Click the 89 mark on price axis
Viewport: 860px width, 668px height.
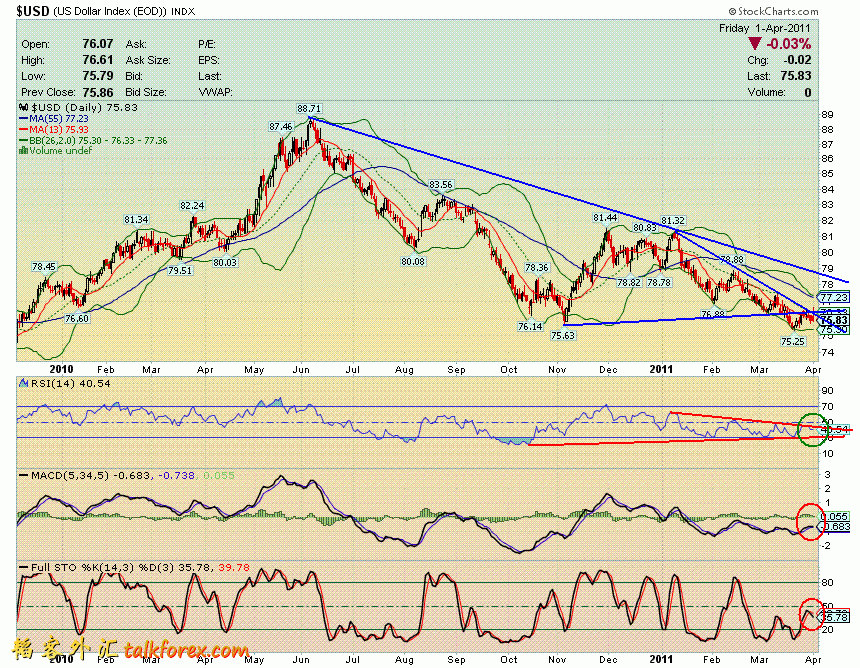point(827,115)
